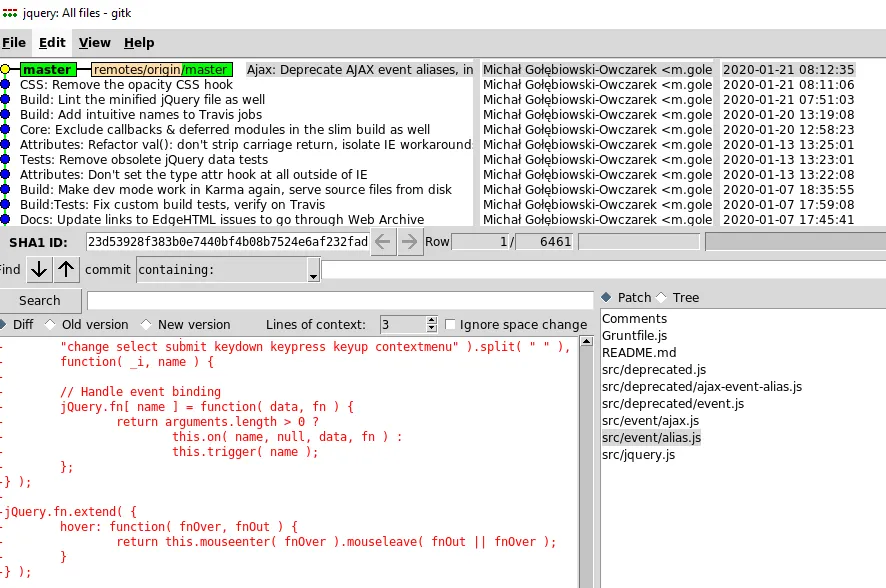Select src/jquery.js in file list
Screen dimensions: 886x588
(638, 454)
